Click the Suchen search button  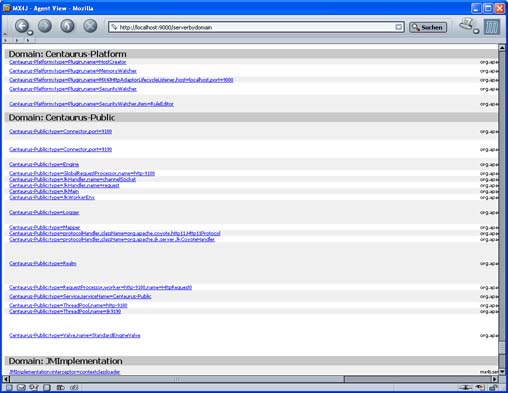[x=428, y=27]
